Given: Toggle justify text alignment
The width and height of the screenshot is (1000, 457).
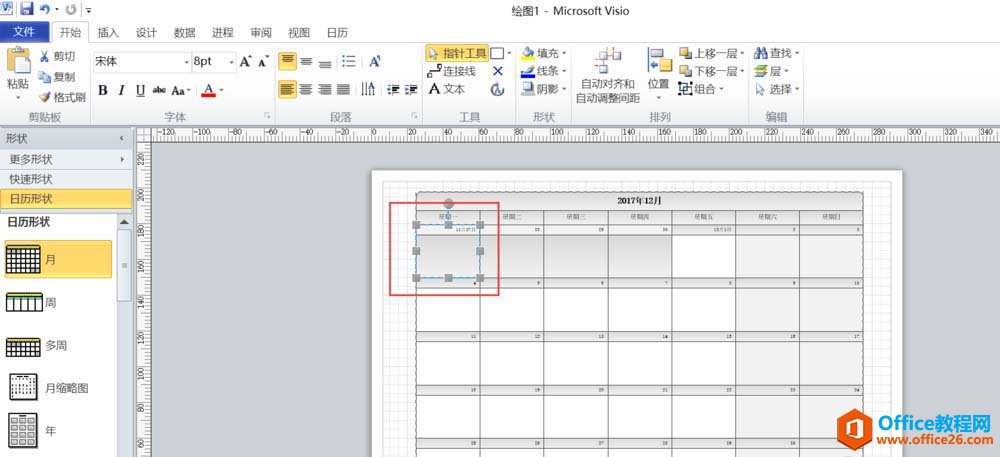Looking at the screenshot, I should coord(344,89).
